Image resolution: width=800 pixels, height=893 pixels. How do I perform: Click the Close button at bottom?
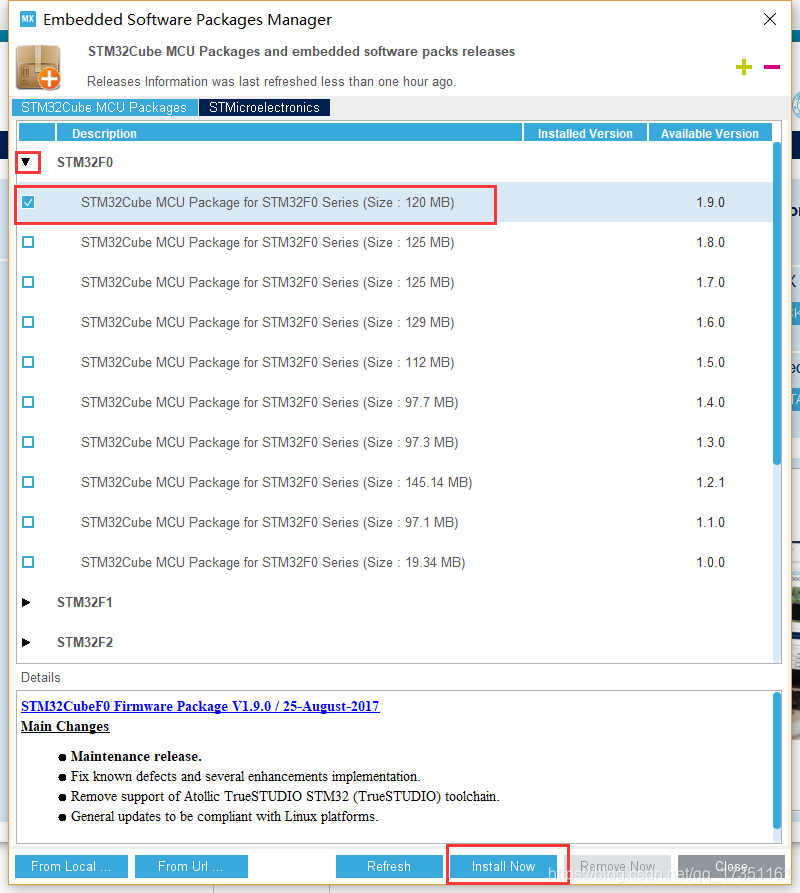(x=731, y=866)
